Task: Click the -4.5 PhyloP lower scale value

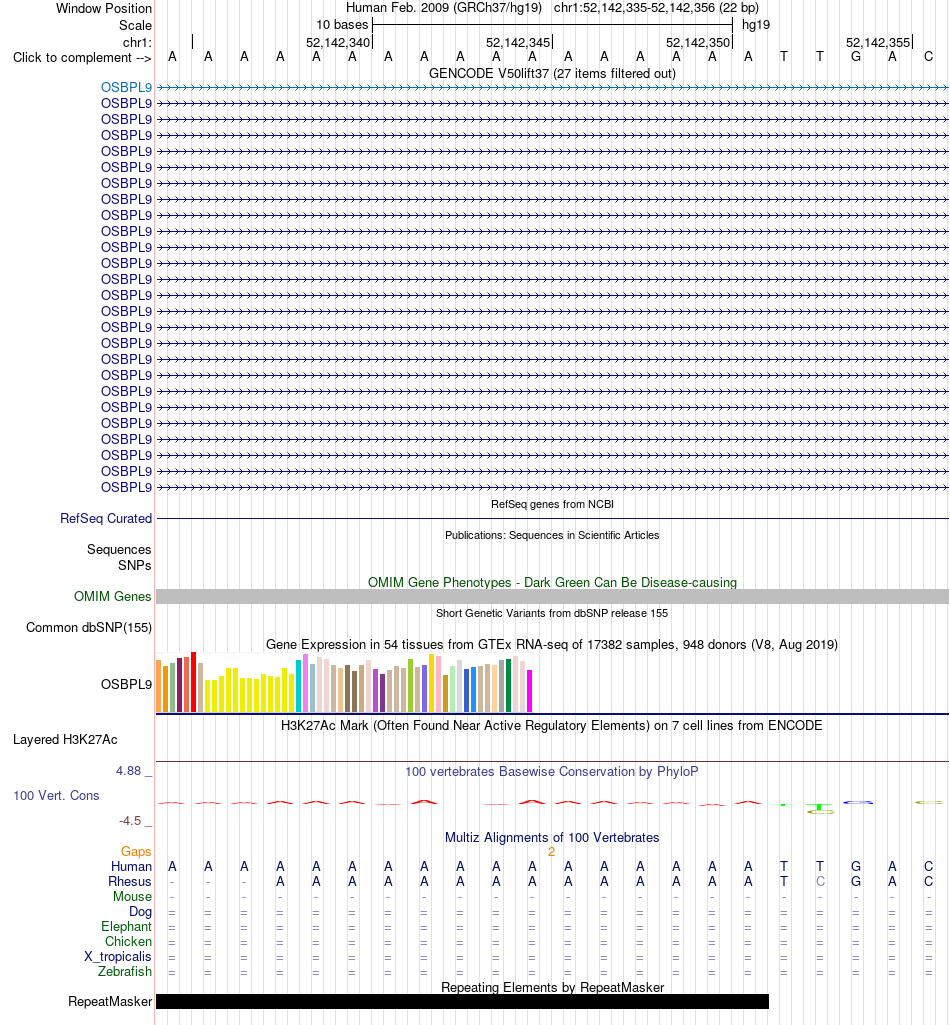Action: pyautogui.click(x=130, y=820)
